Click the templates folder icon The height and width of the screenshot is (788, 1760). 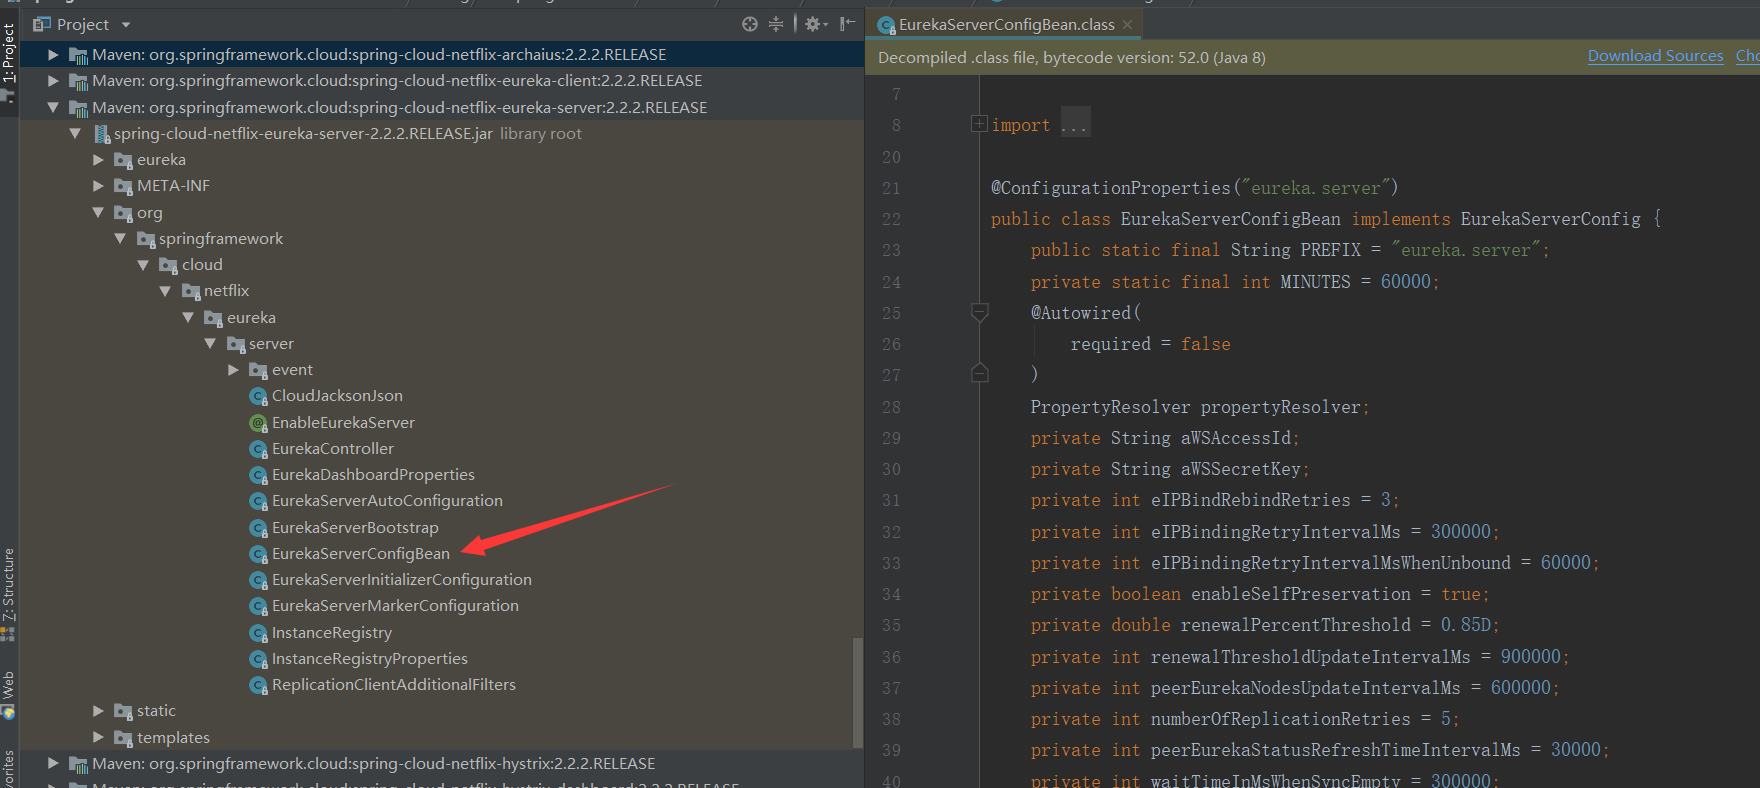[x=123, y=738]
